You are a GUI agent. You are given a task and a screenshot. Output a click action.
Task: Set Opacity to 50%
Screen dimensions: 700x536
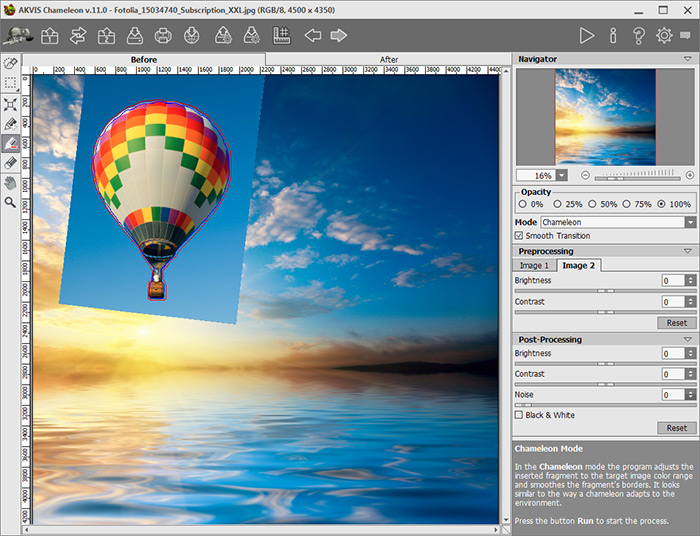point(592,204)
